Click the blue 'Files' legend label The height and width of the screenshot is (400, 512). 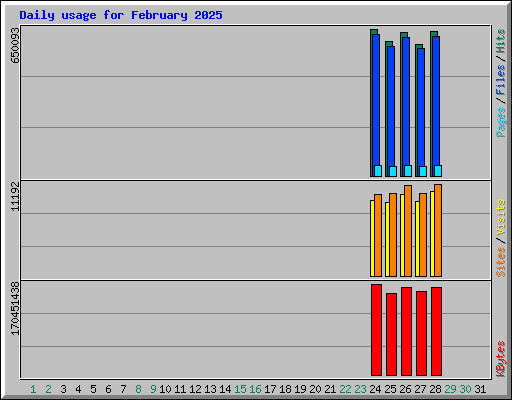(x=501, y=79)
